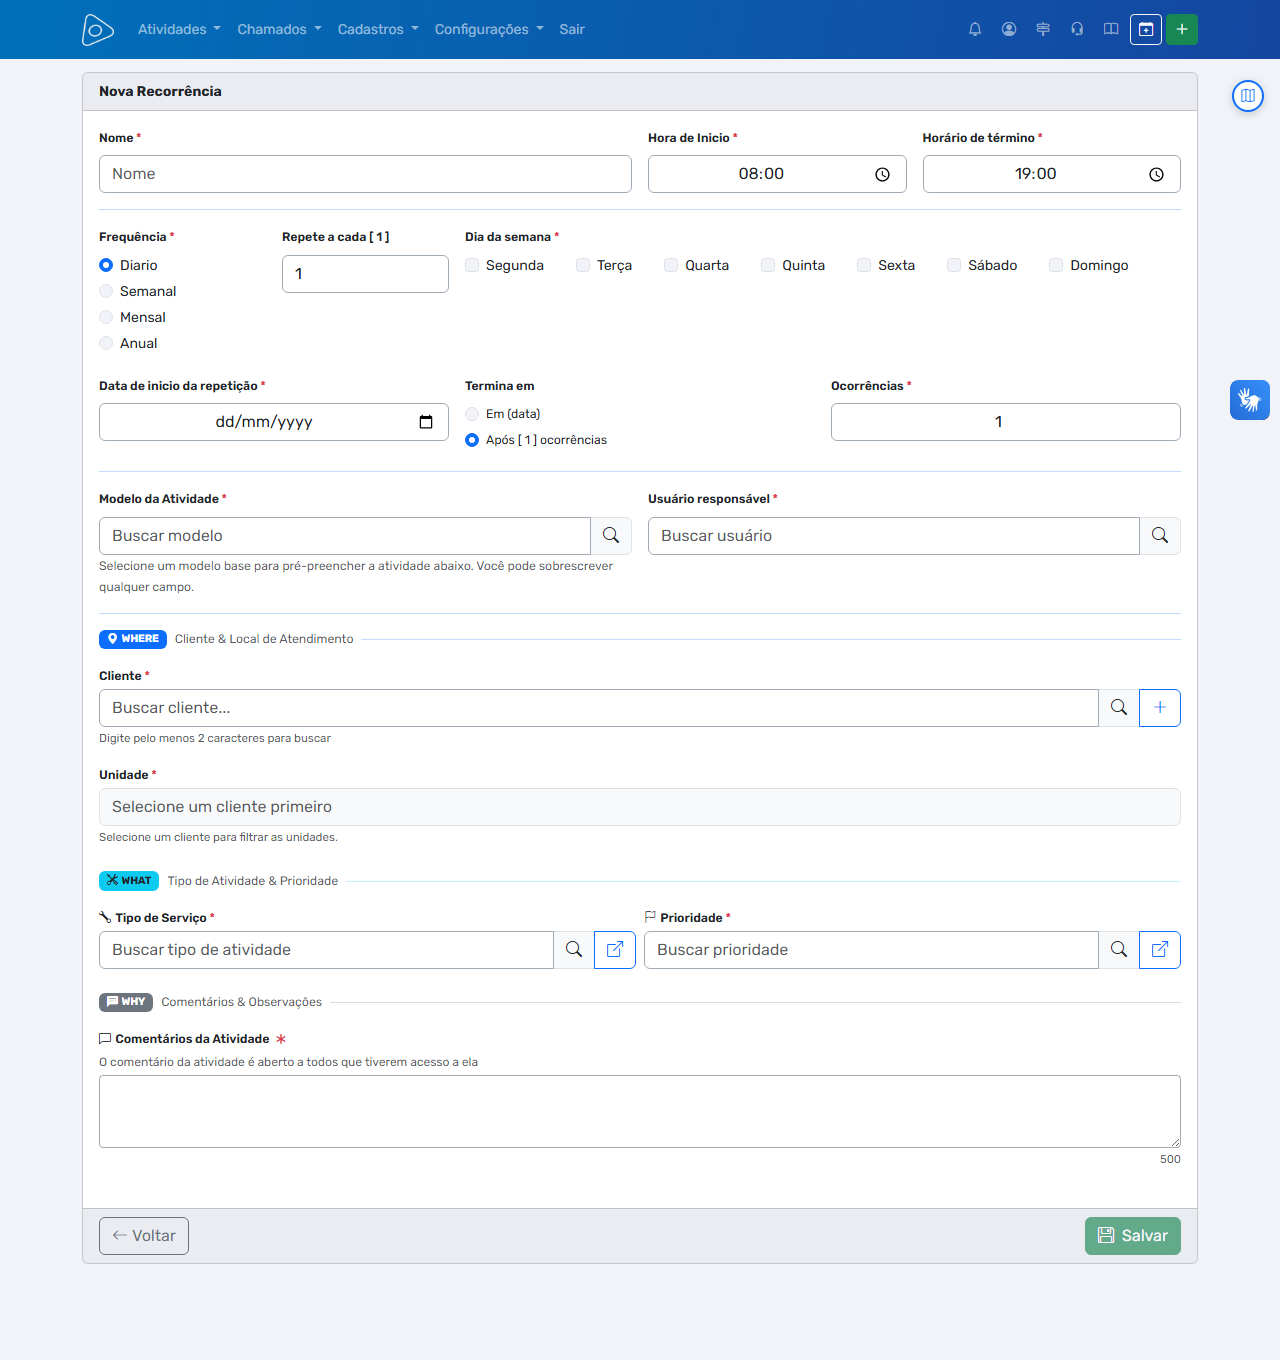1280x1360 pixels.
Task: Click the signpost icon in navbar
Action: coord(1043,30)
